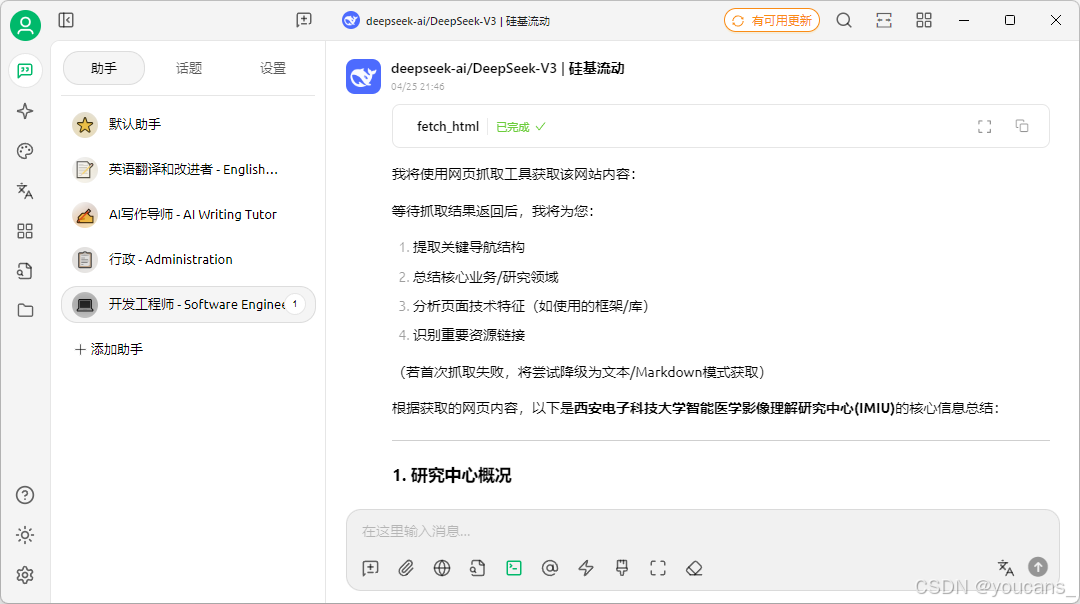Click message timestamp 04/25 21:46
The image size is (1080, 604).
(417, 87)
